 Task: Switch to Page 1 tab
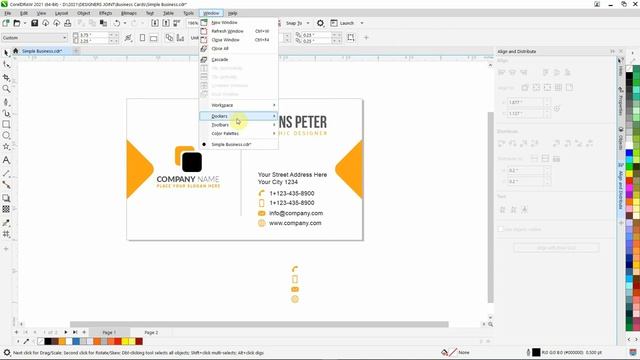(109, 332)
